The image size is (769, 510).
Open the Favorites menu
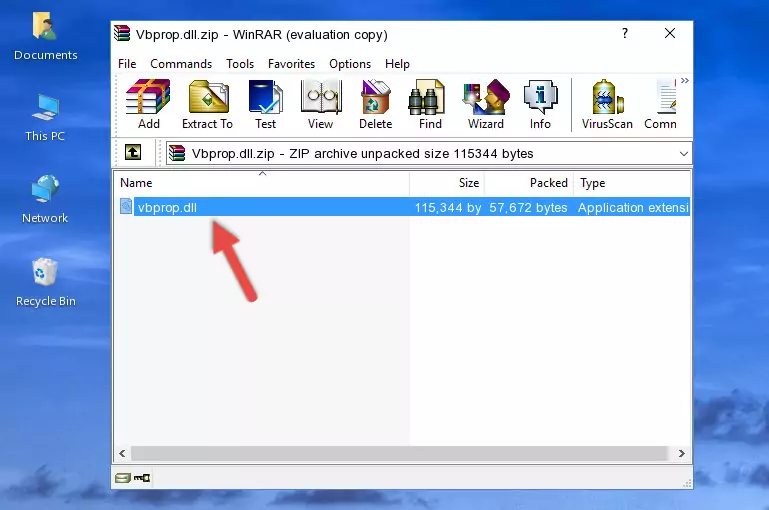pyautogui.click(x=291, y=64)
